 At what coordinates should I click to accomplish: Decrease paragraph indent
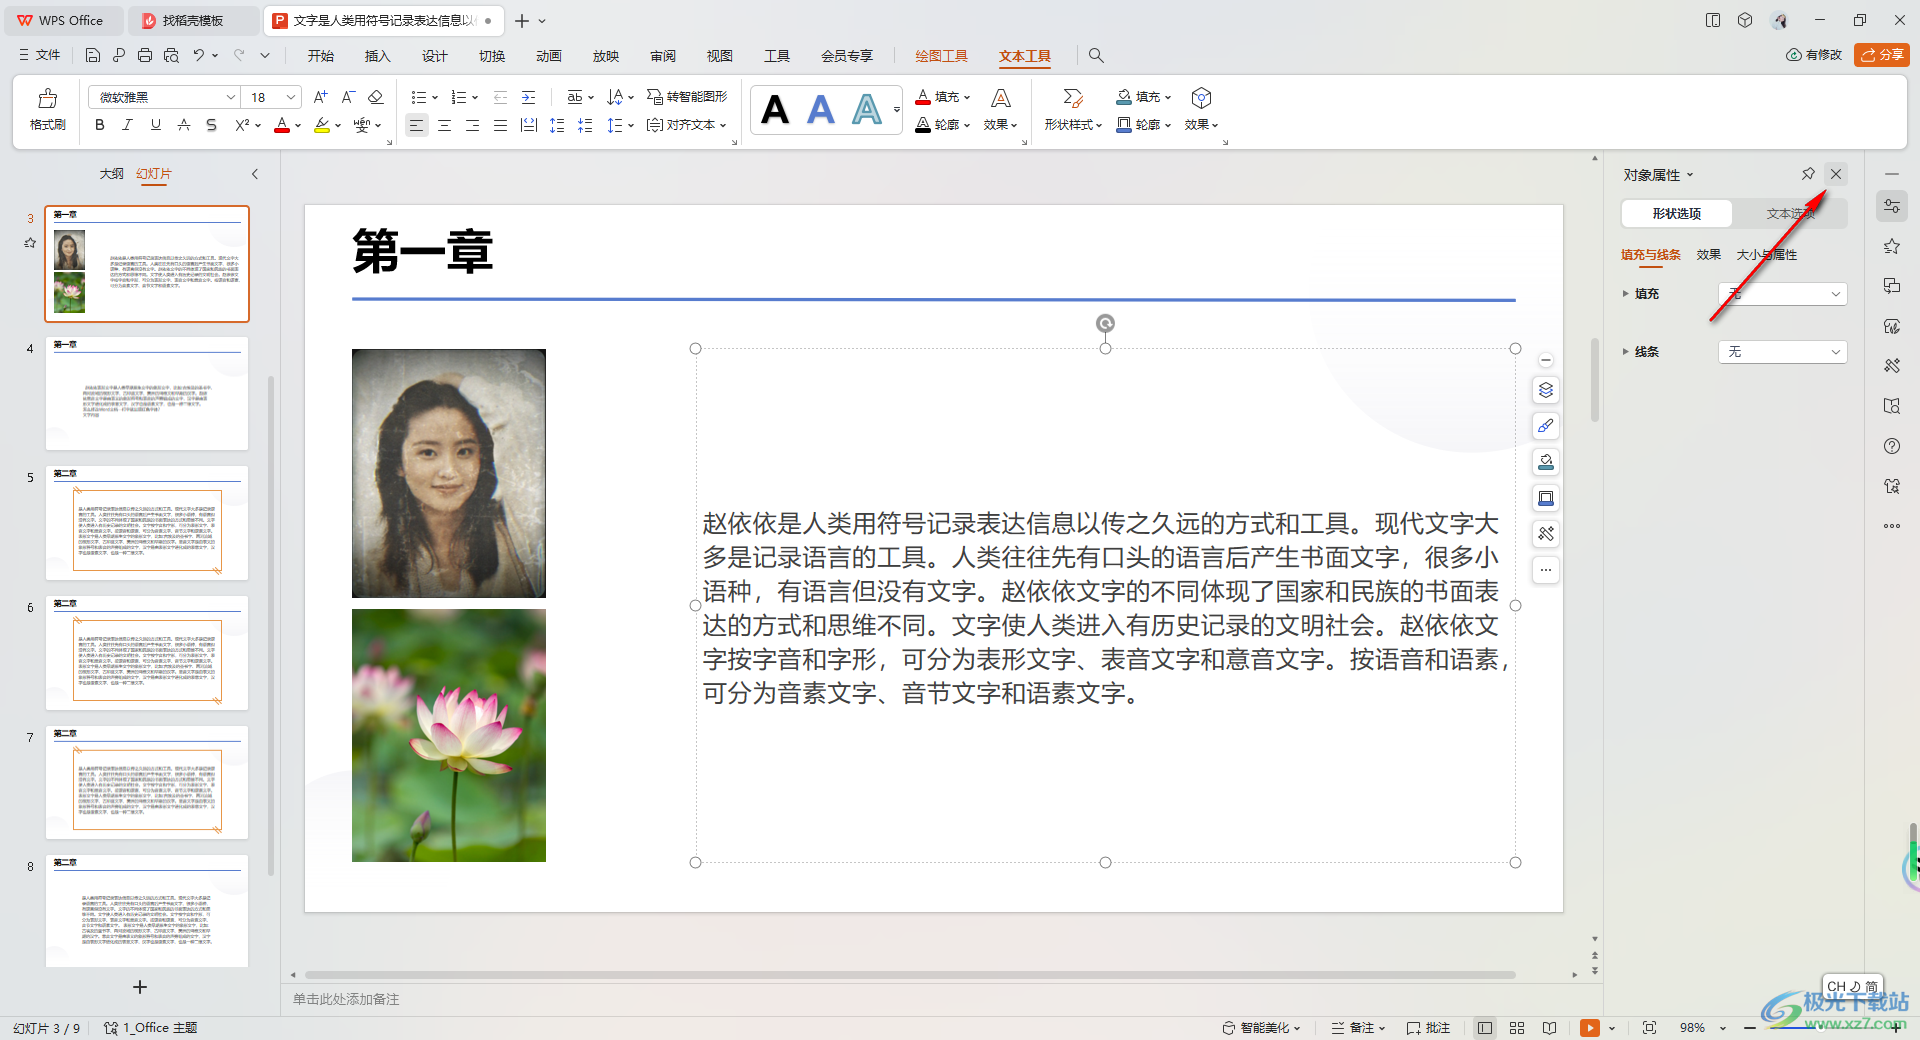(500, 97)
